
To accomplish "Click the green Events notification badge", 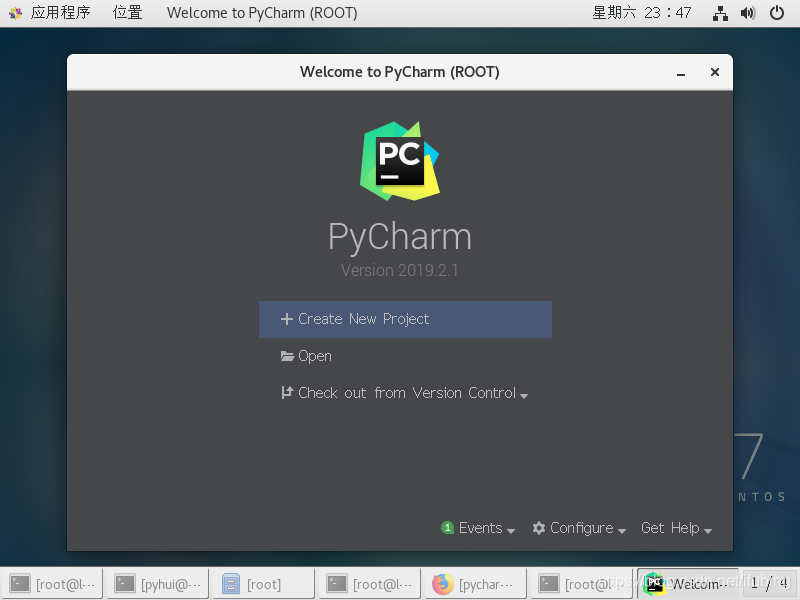I will (x=447, y=528).
